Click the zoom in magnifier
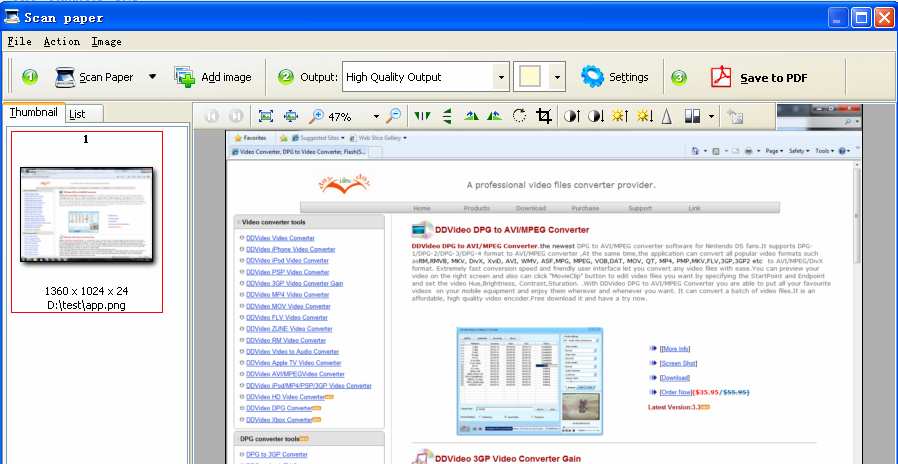898x464 pixels. pyautogui.click(x=316, y=116)
